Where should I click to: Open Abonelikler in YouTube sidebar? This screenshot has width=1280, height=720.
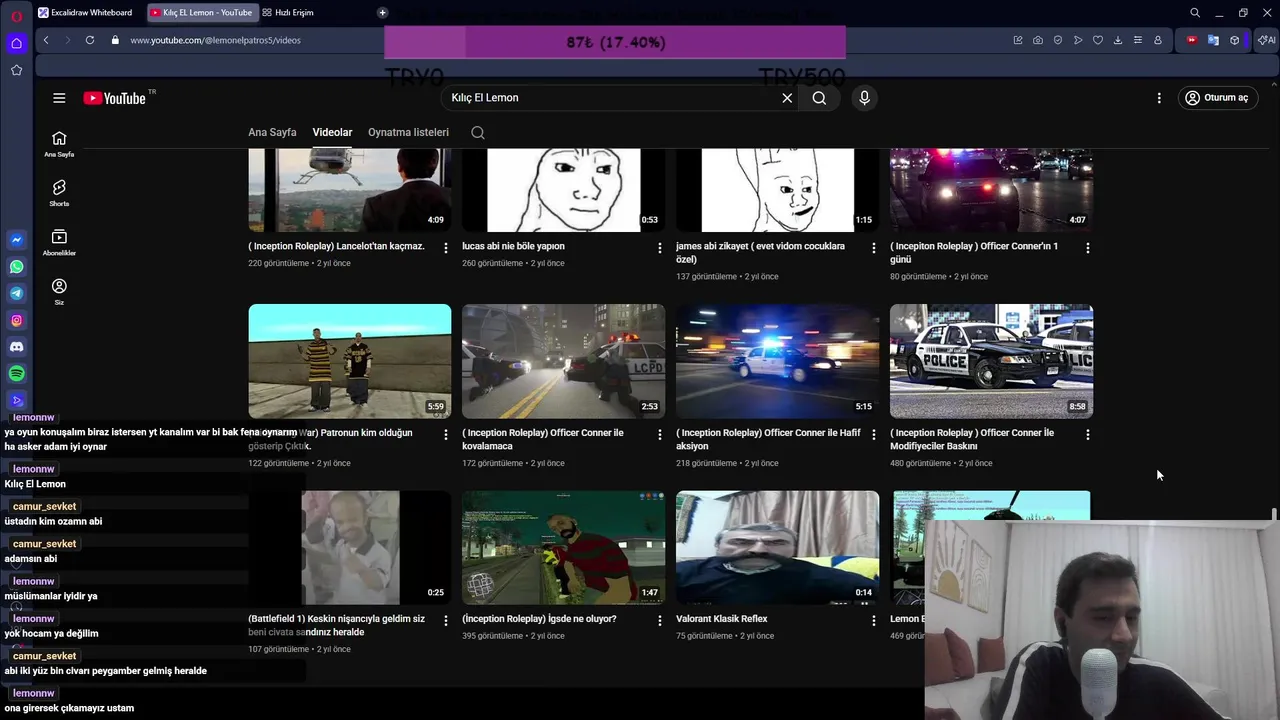[x=59, y=242]
